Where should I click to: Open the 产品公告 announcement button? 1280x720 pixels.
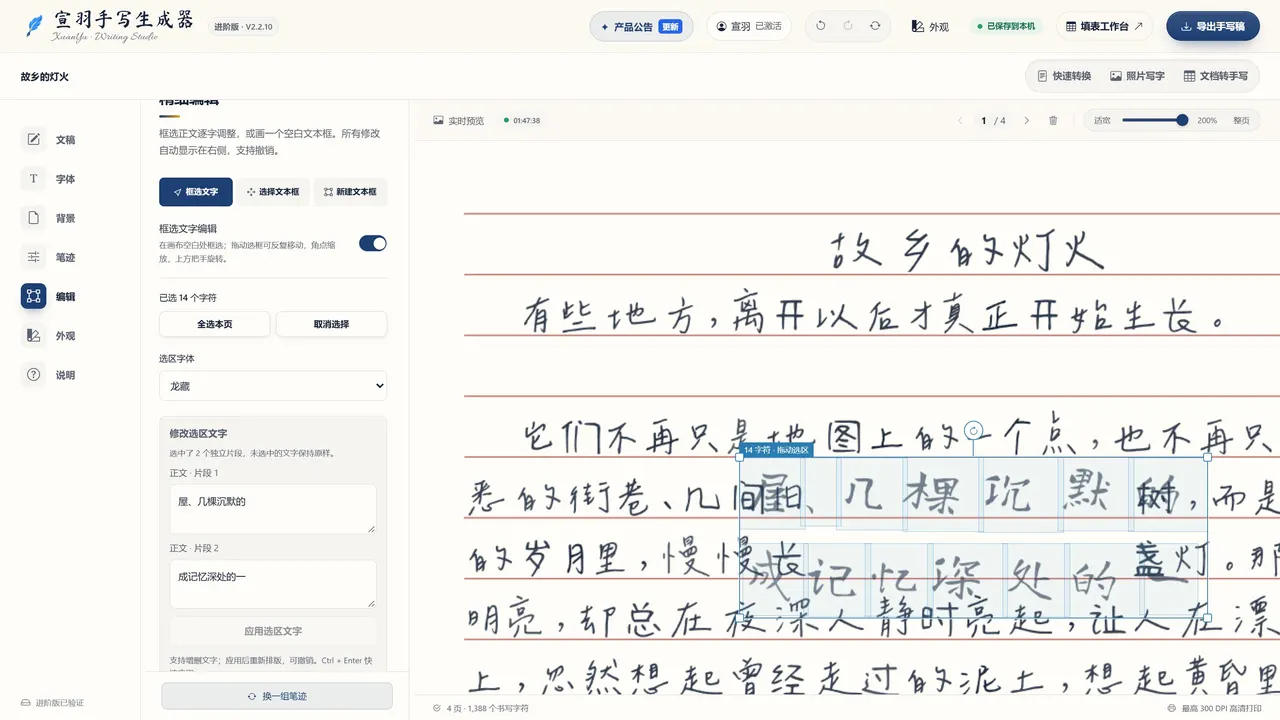642,26
